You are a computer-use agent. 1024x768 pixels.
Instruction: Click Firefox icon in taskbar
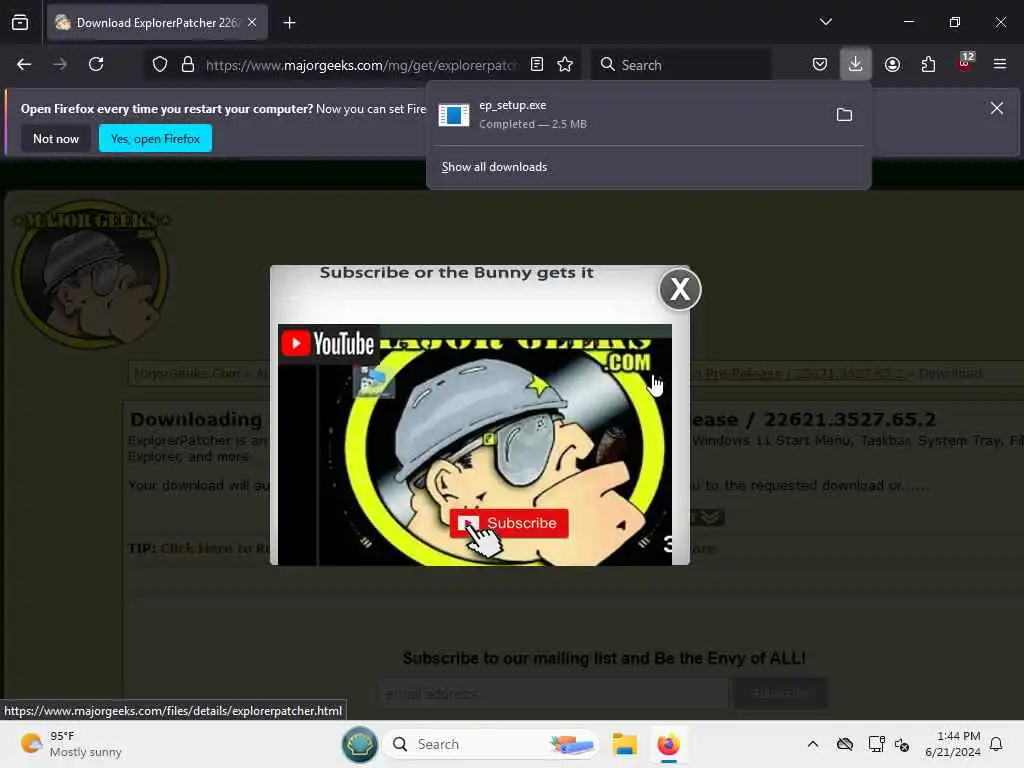pos(668,744)
